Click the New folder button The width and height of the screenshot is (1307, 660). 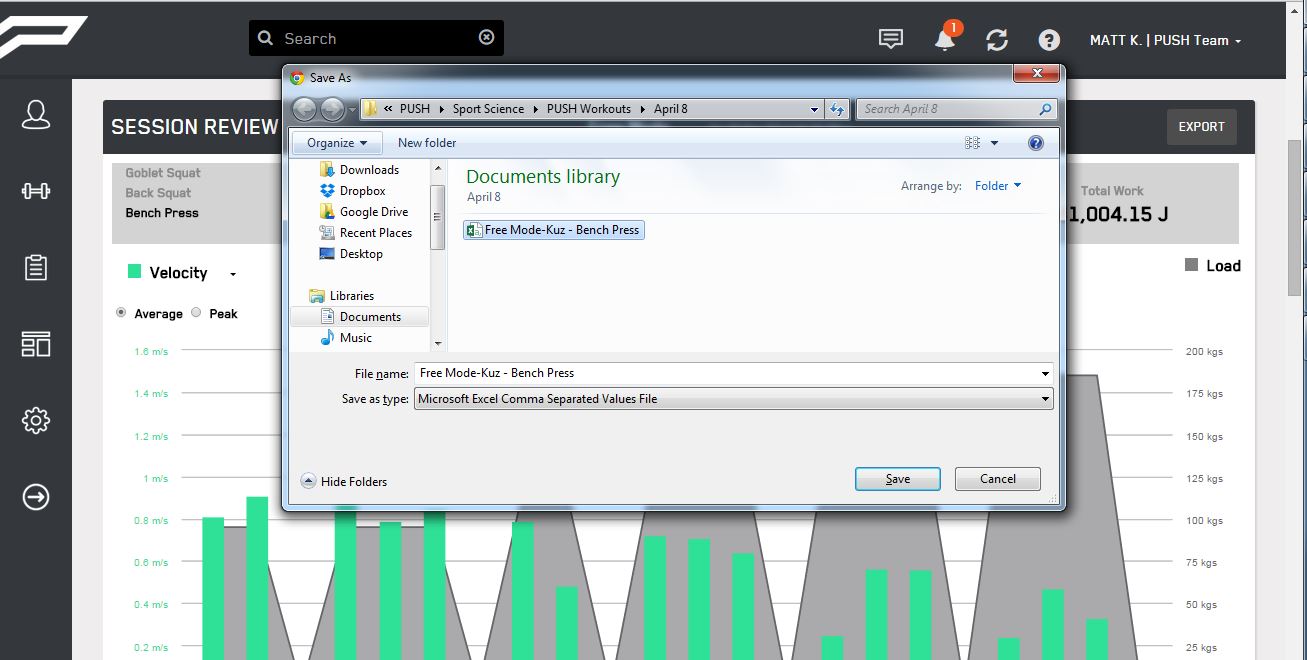click(x=427, y=143)
